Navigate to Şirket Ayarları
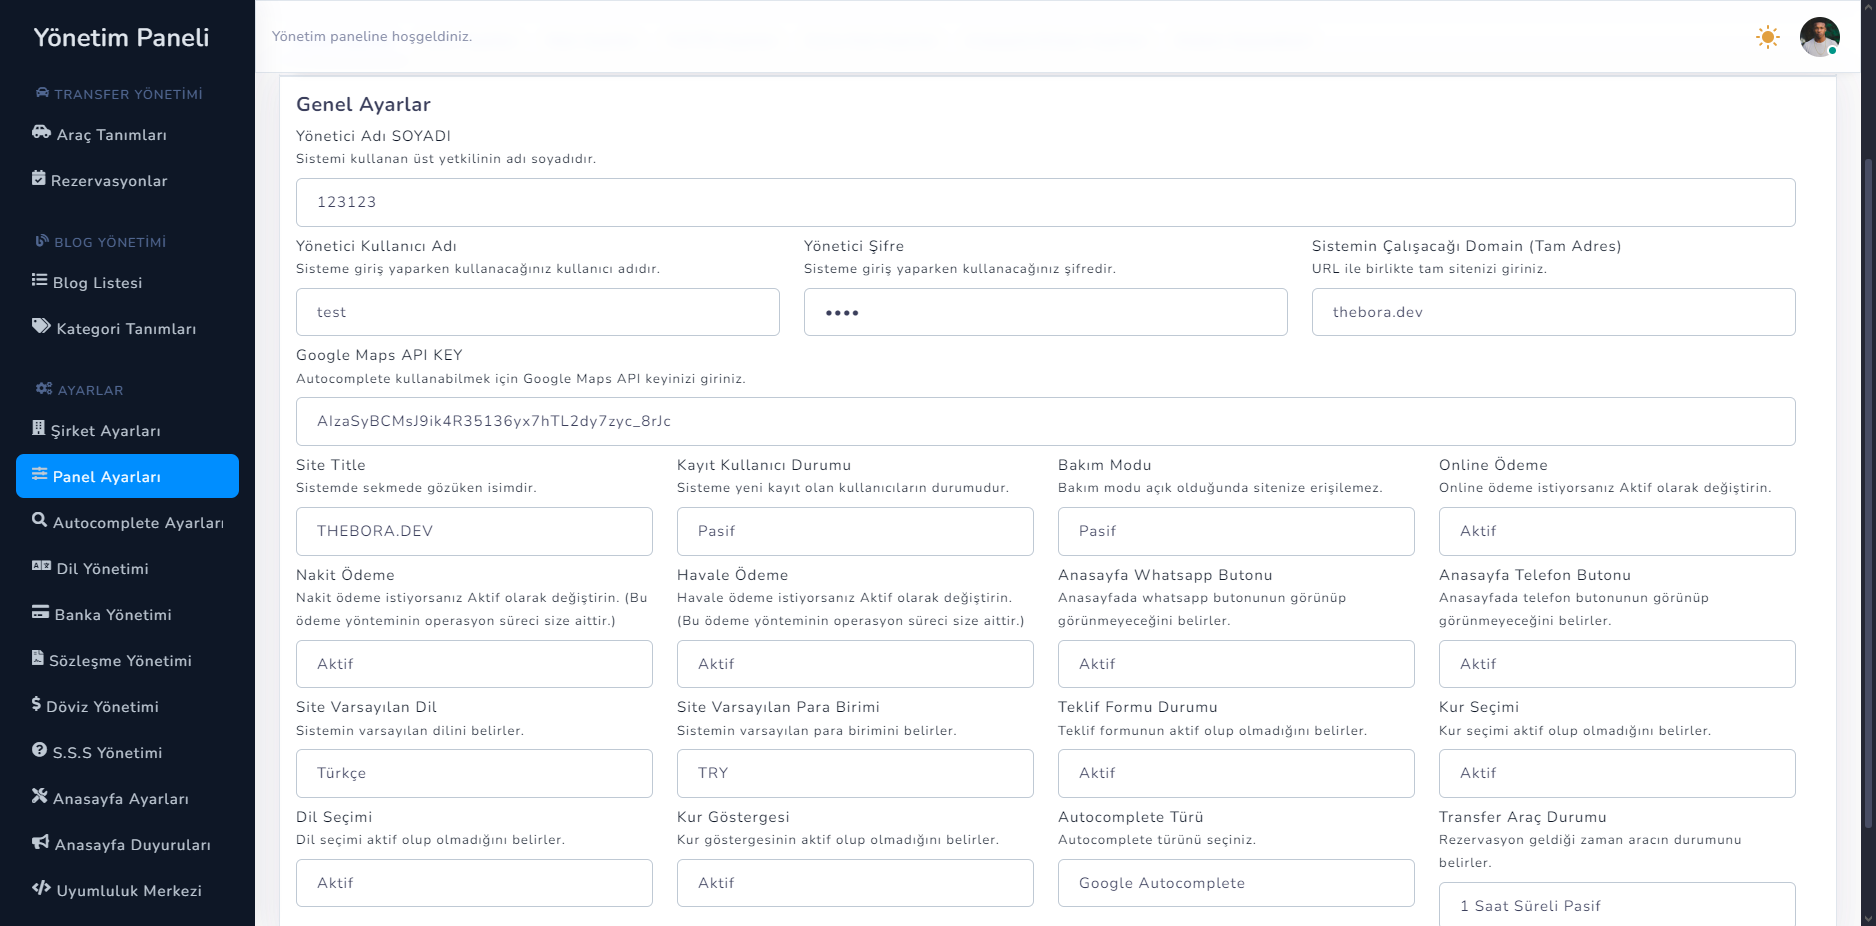Image resolution: width=1876 pixels, height=926 pixels. pyautogui.click(x=127, y=430)
